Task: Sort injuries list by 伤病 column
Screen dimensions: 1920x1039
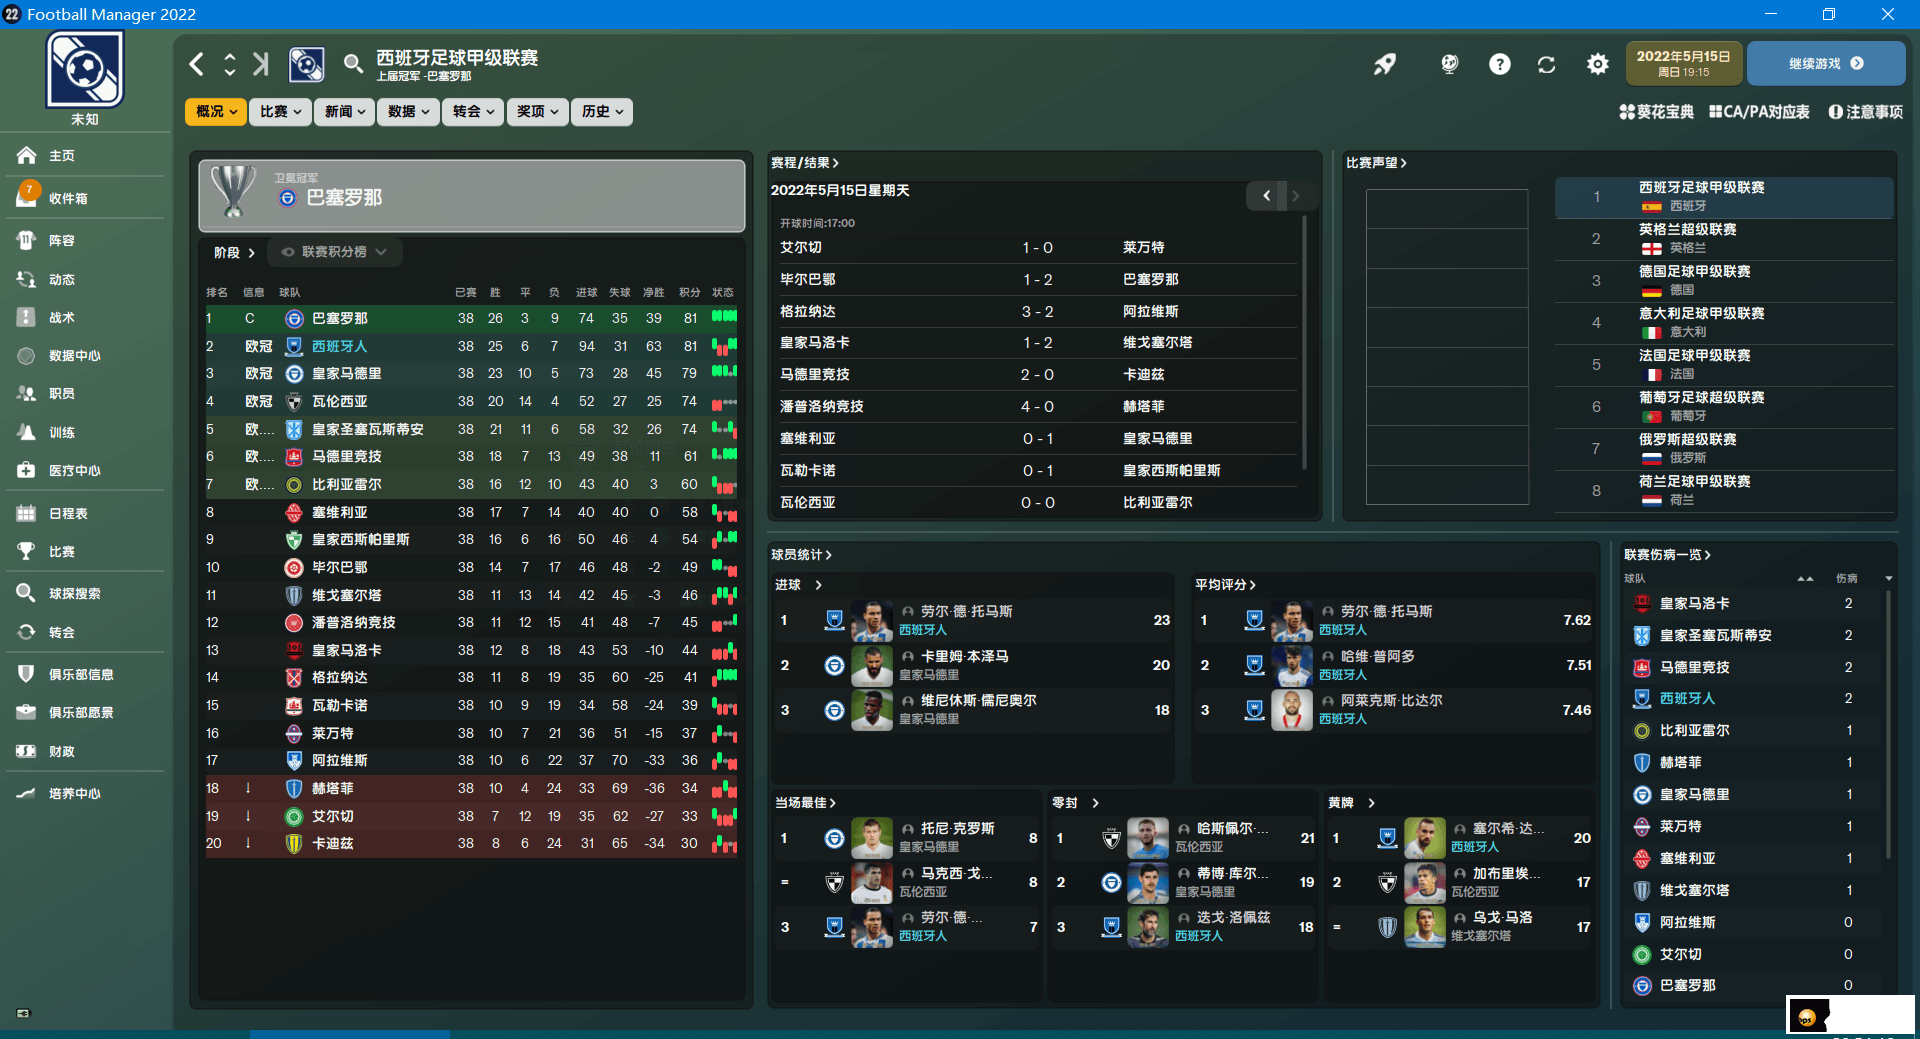Action: (1847, 578)
